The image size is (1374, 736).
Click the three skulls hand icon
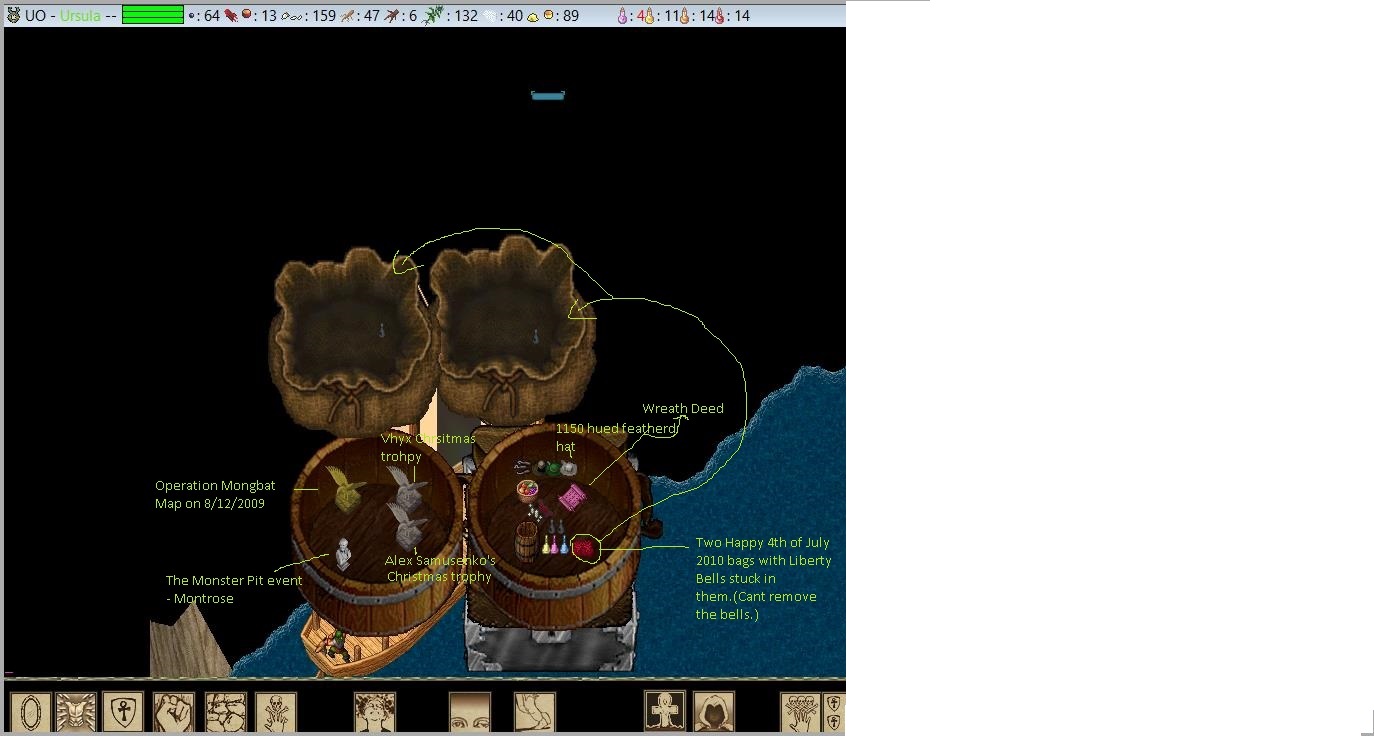pos(800,712)
